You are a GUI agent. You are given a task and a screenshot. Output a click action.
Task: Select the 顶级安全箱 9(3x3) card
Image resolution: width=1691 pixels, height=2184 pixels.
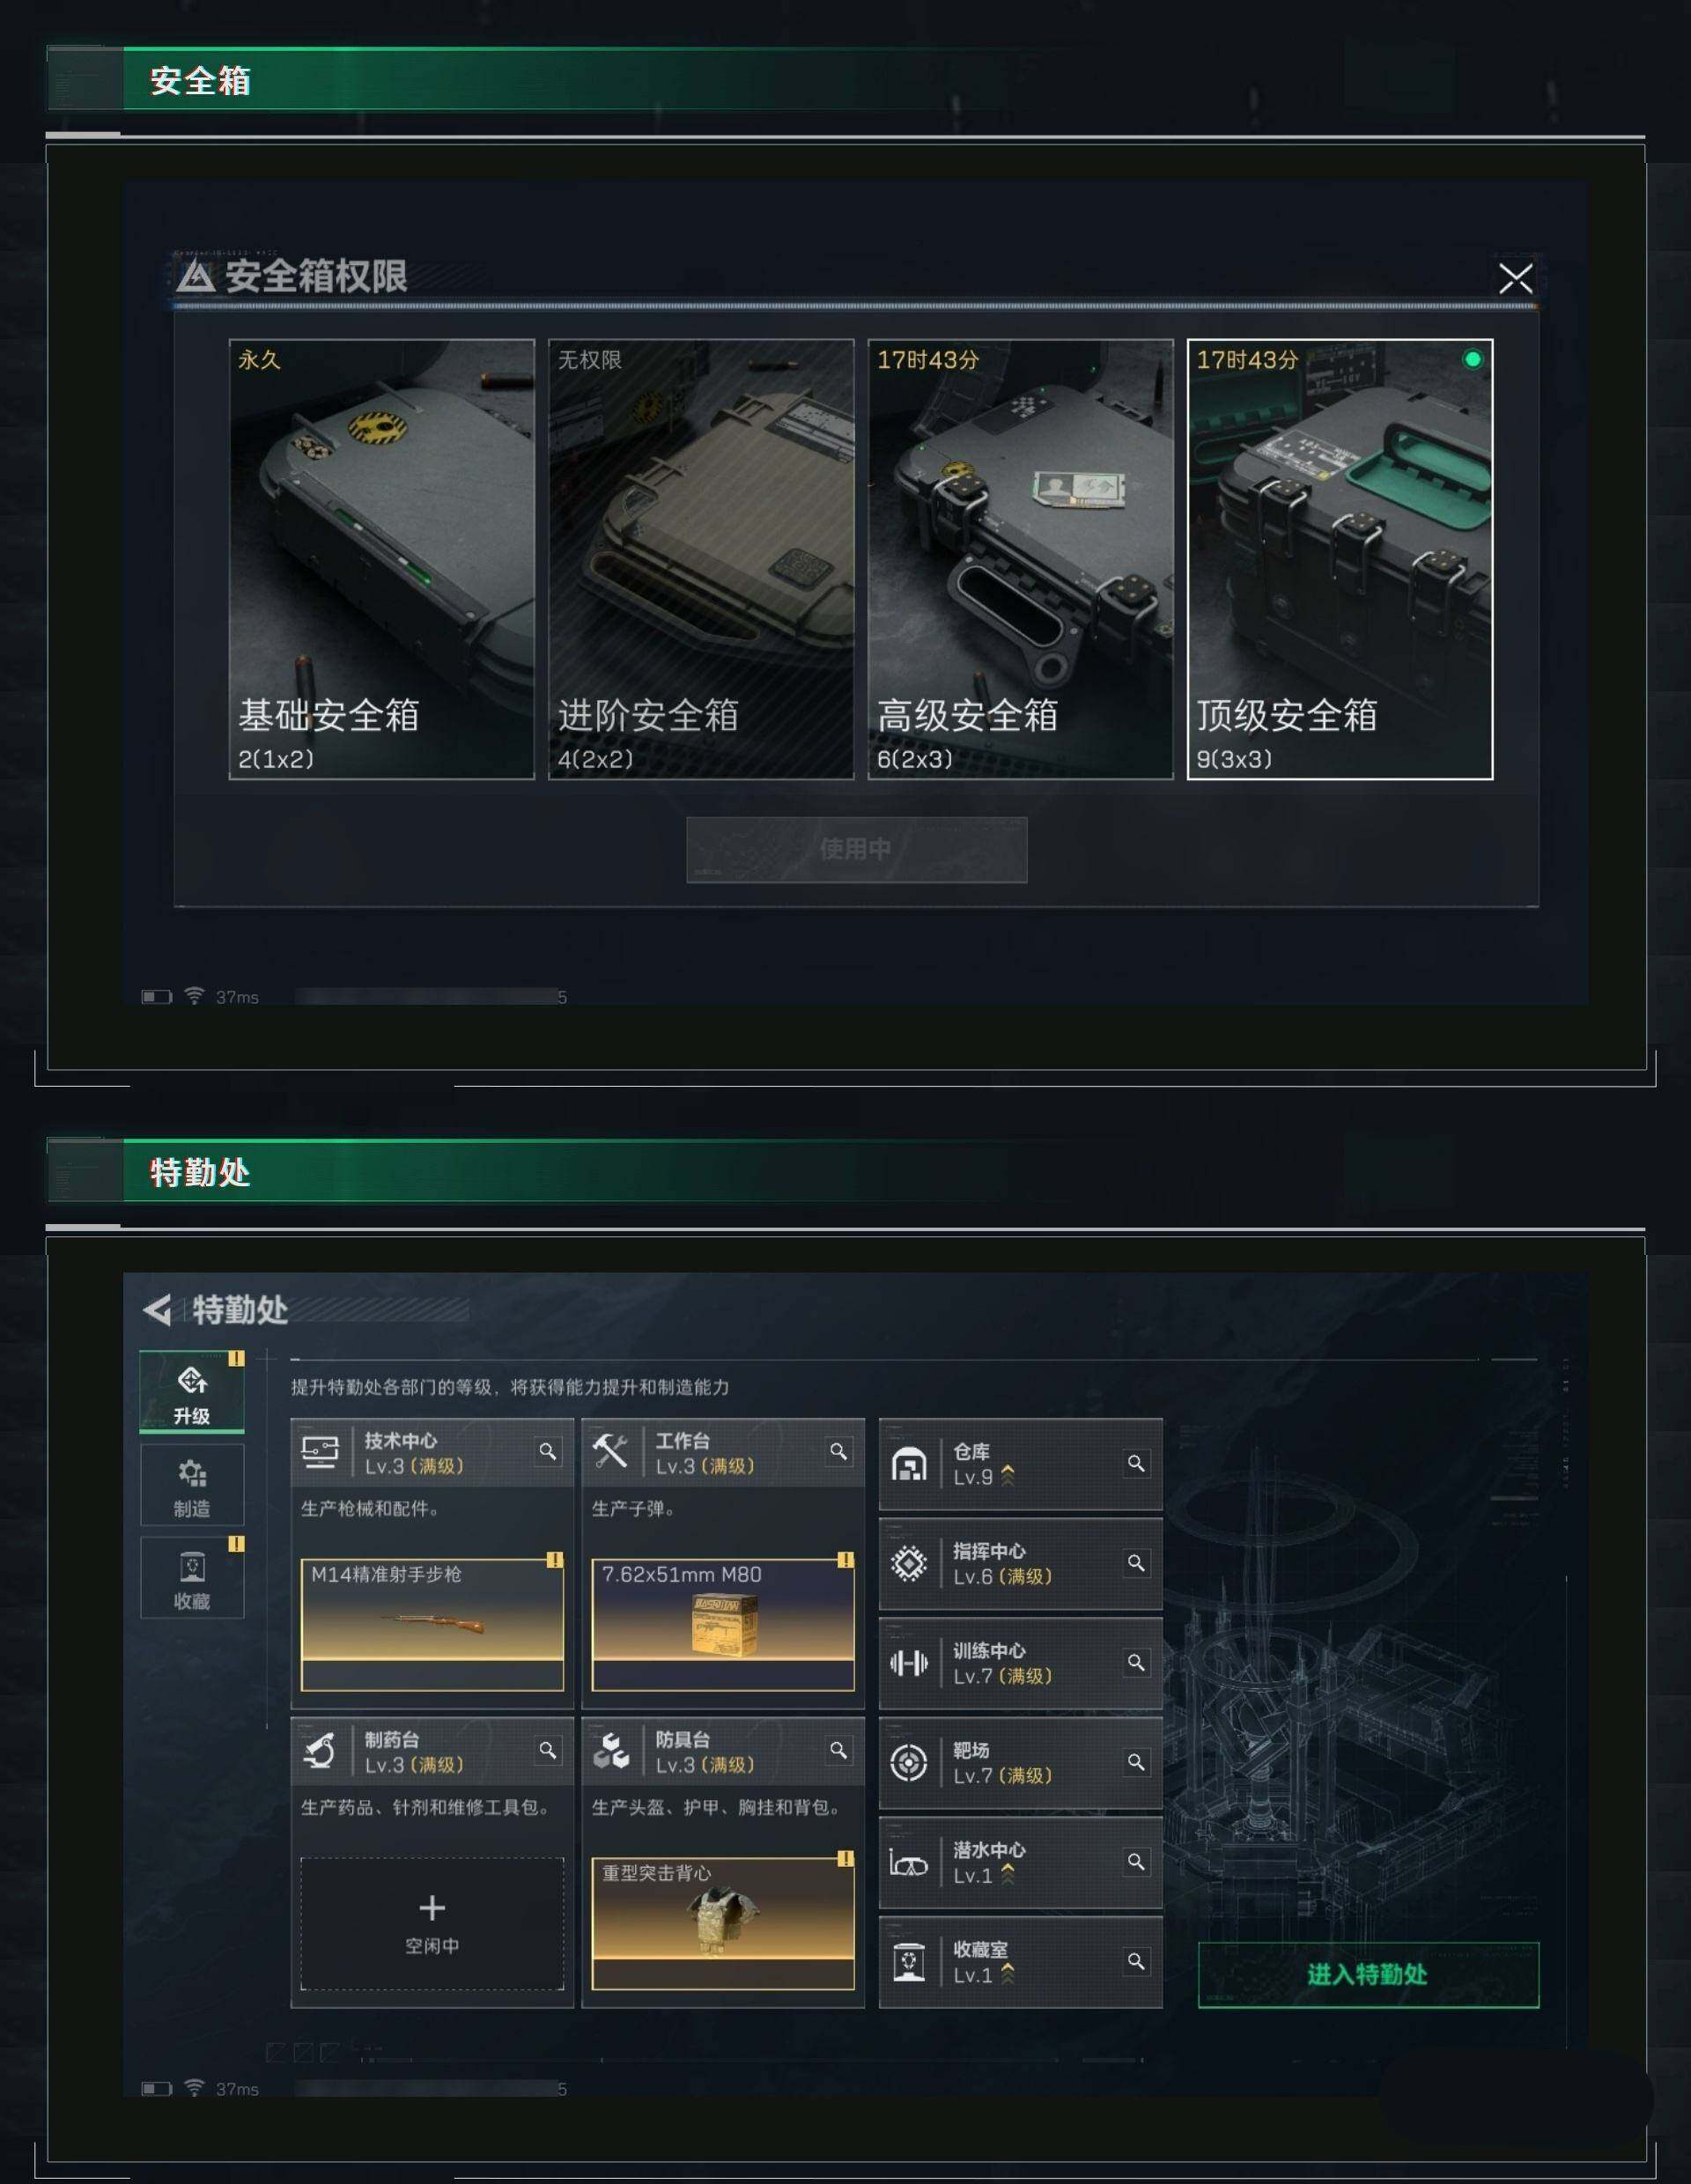click(1340, 559)
